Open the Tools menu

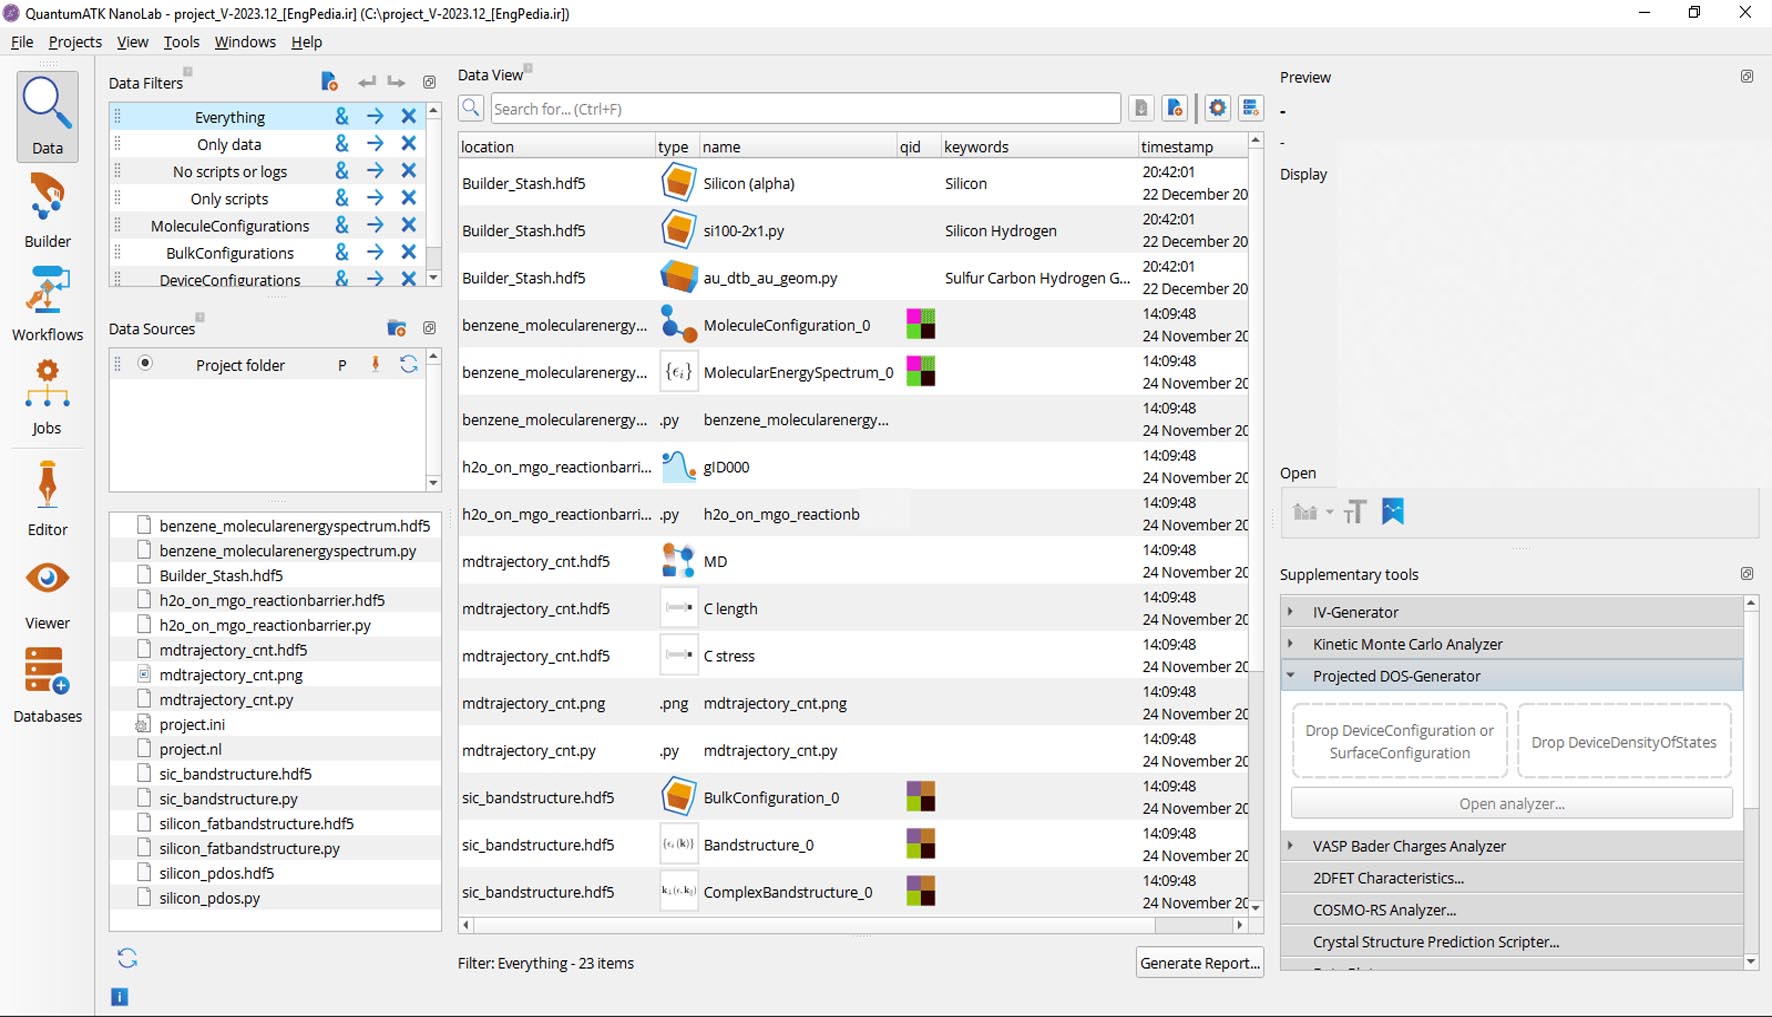(181, 42)
